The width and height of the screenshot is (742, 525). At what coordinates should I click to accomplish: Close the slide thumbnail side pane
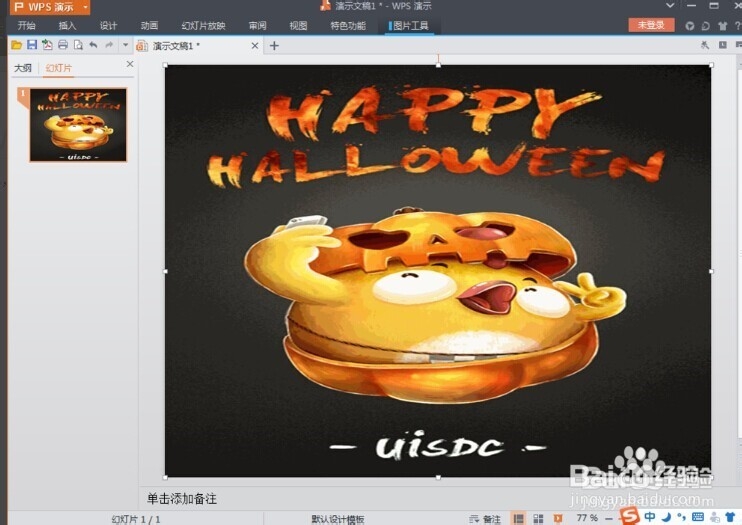(x=130, y=64)
